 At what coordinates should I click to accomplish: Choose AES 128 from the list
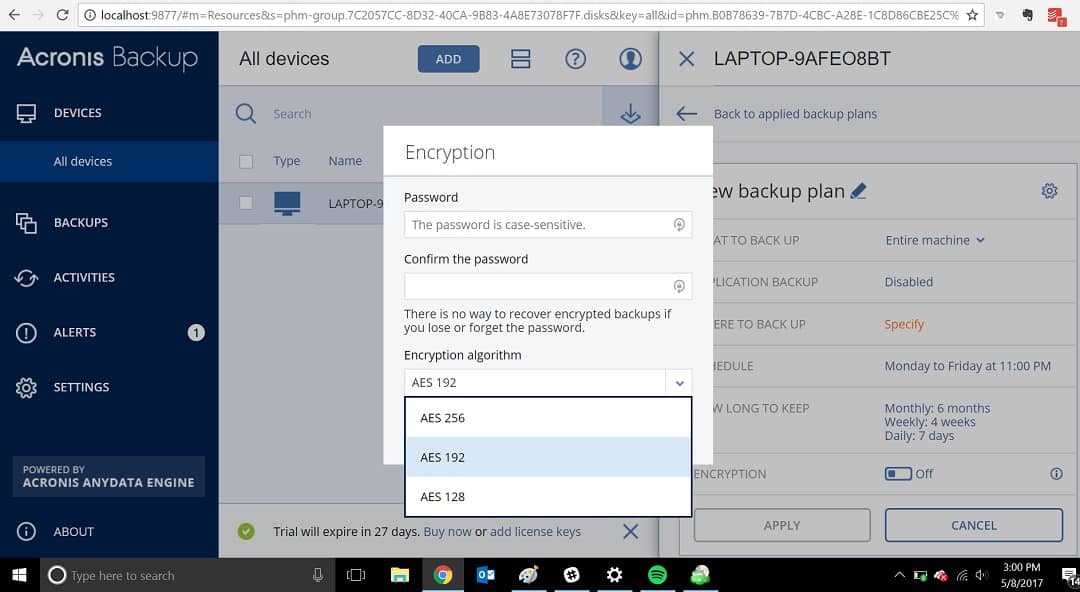[x=548, y=496]
